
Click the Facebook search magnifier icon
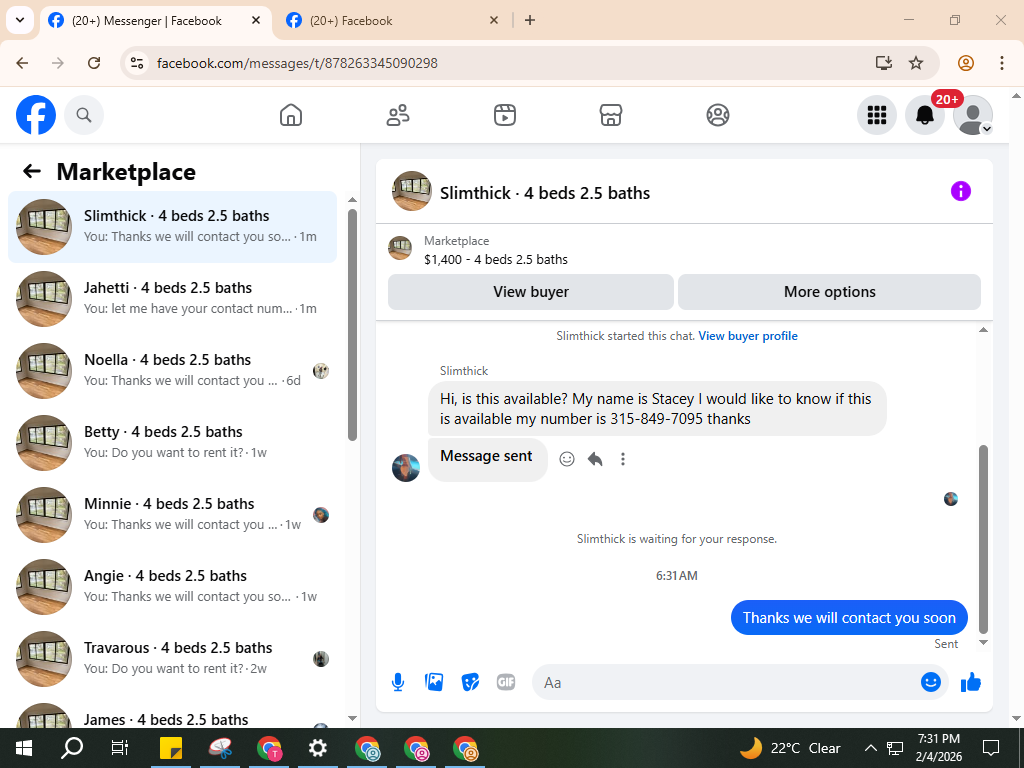click(x=84, y=116)
